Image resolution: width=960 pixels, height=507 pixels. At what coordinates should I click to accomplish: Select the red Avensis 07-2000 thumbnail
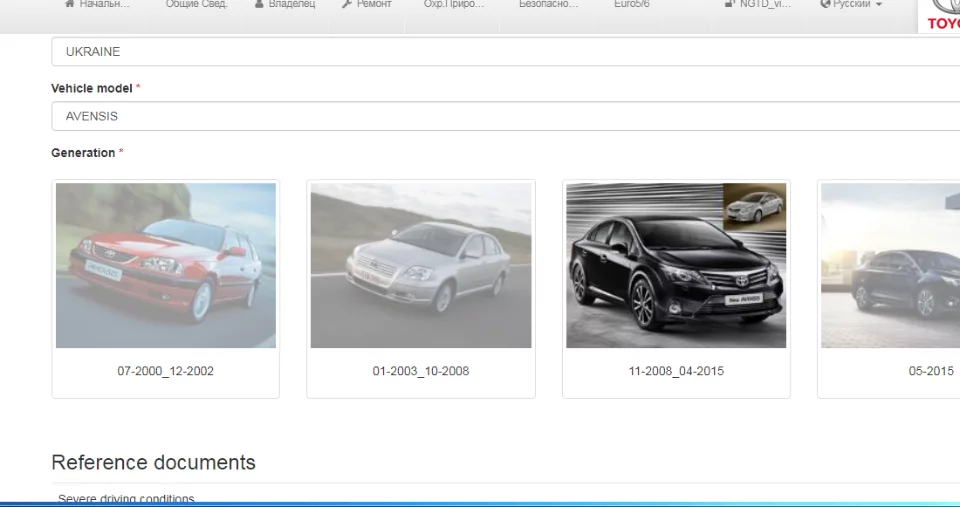(166, 266)
